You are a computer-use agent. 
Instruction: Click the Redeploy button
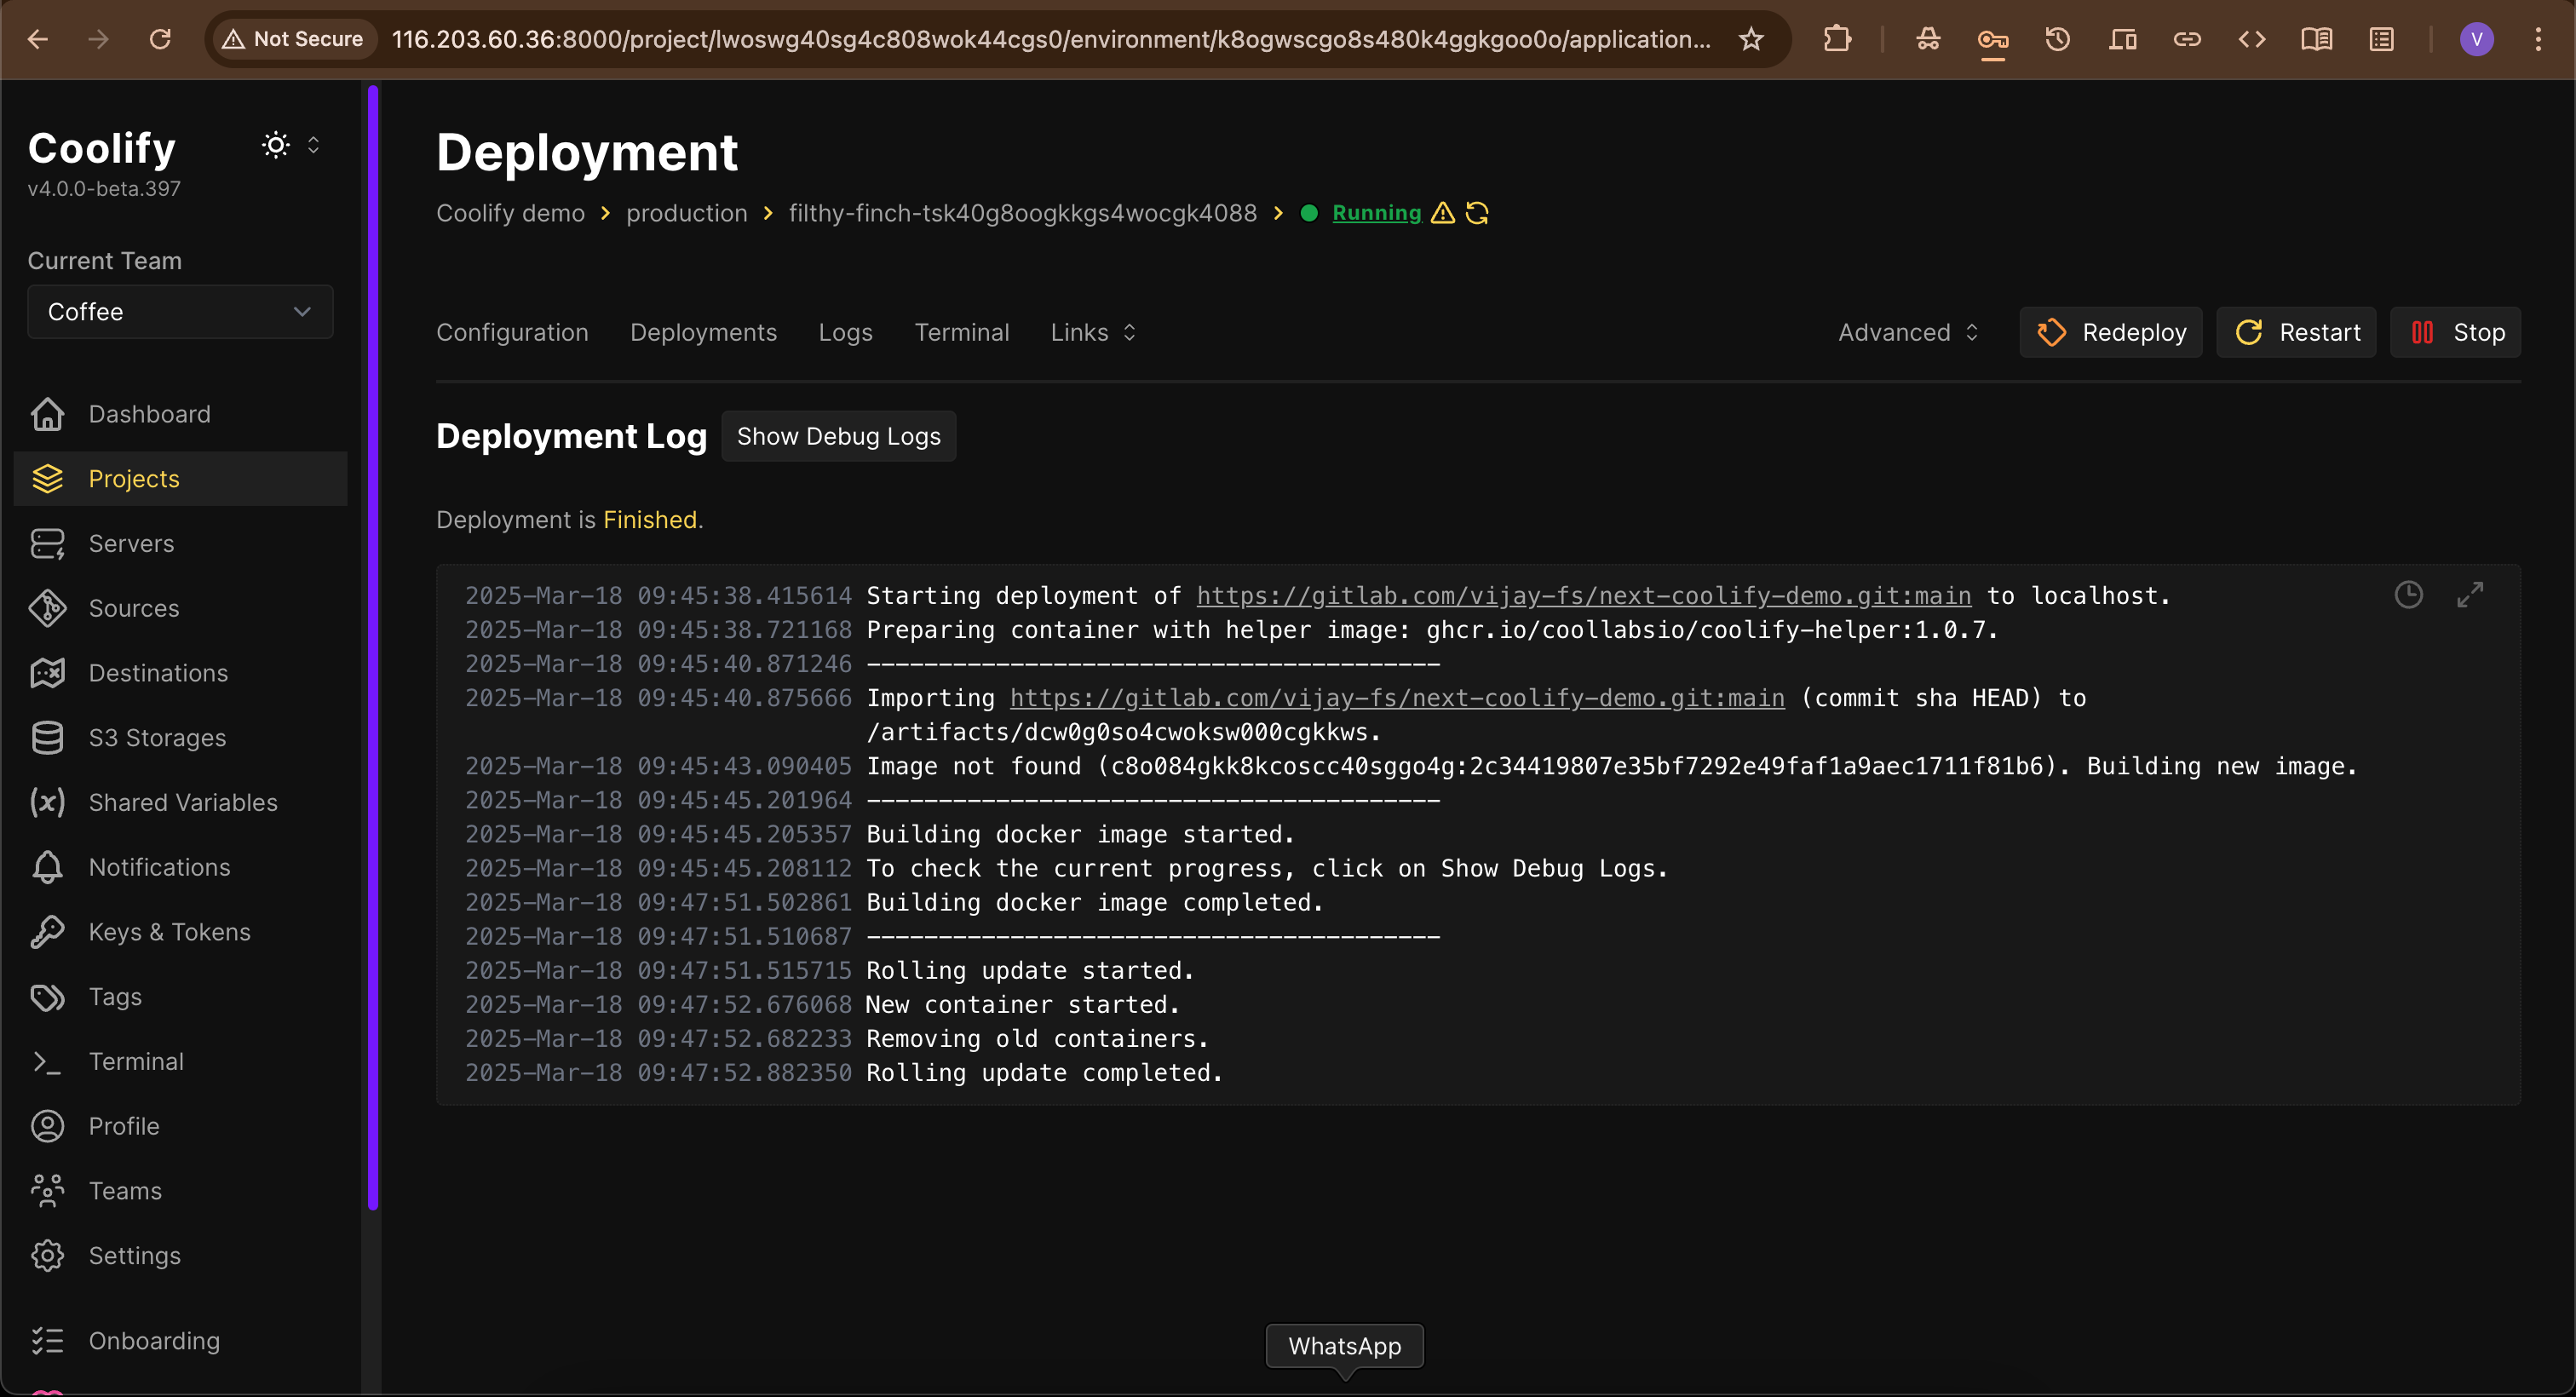(x=2110, y=332)
